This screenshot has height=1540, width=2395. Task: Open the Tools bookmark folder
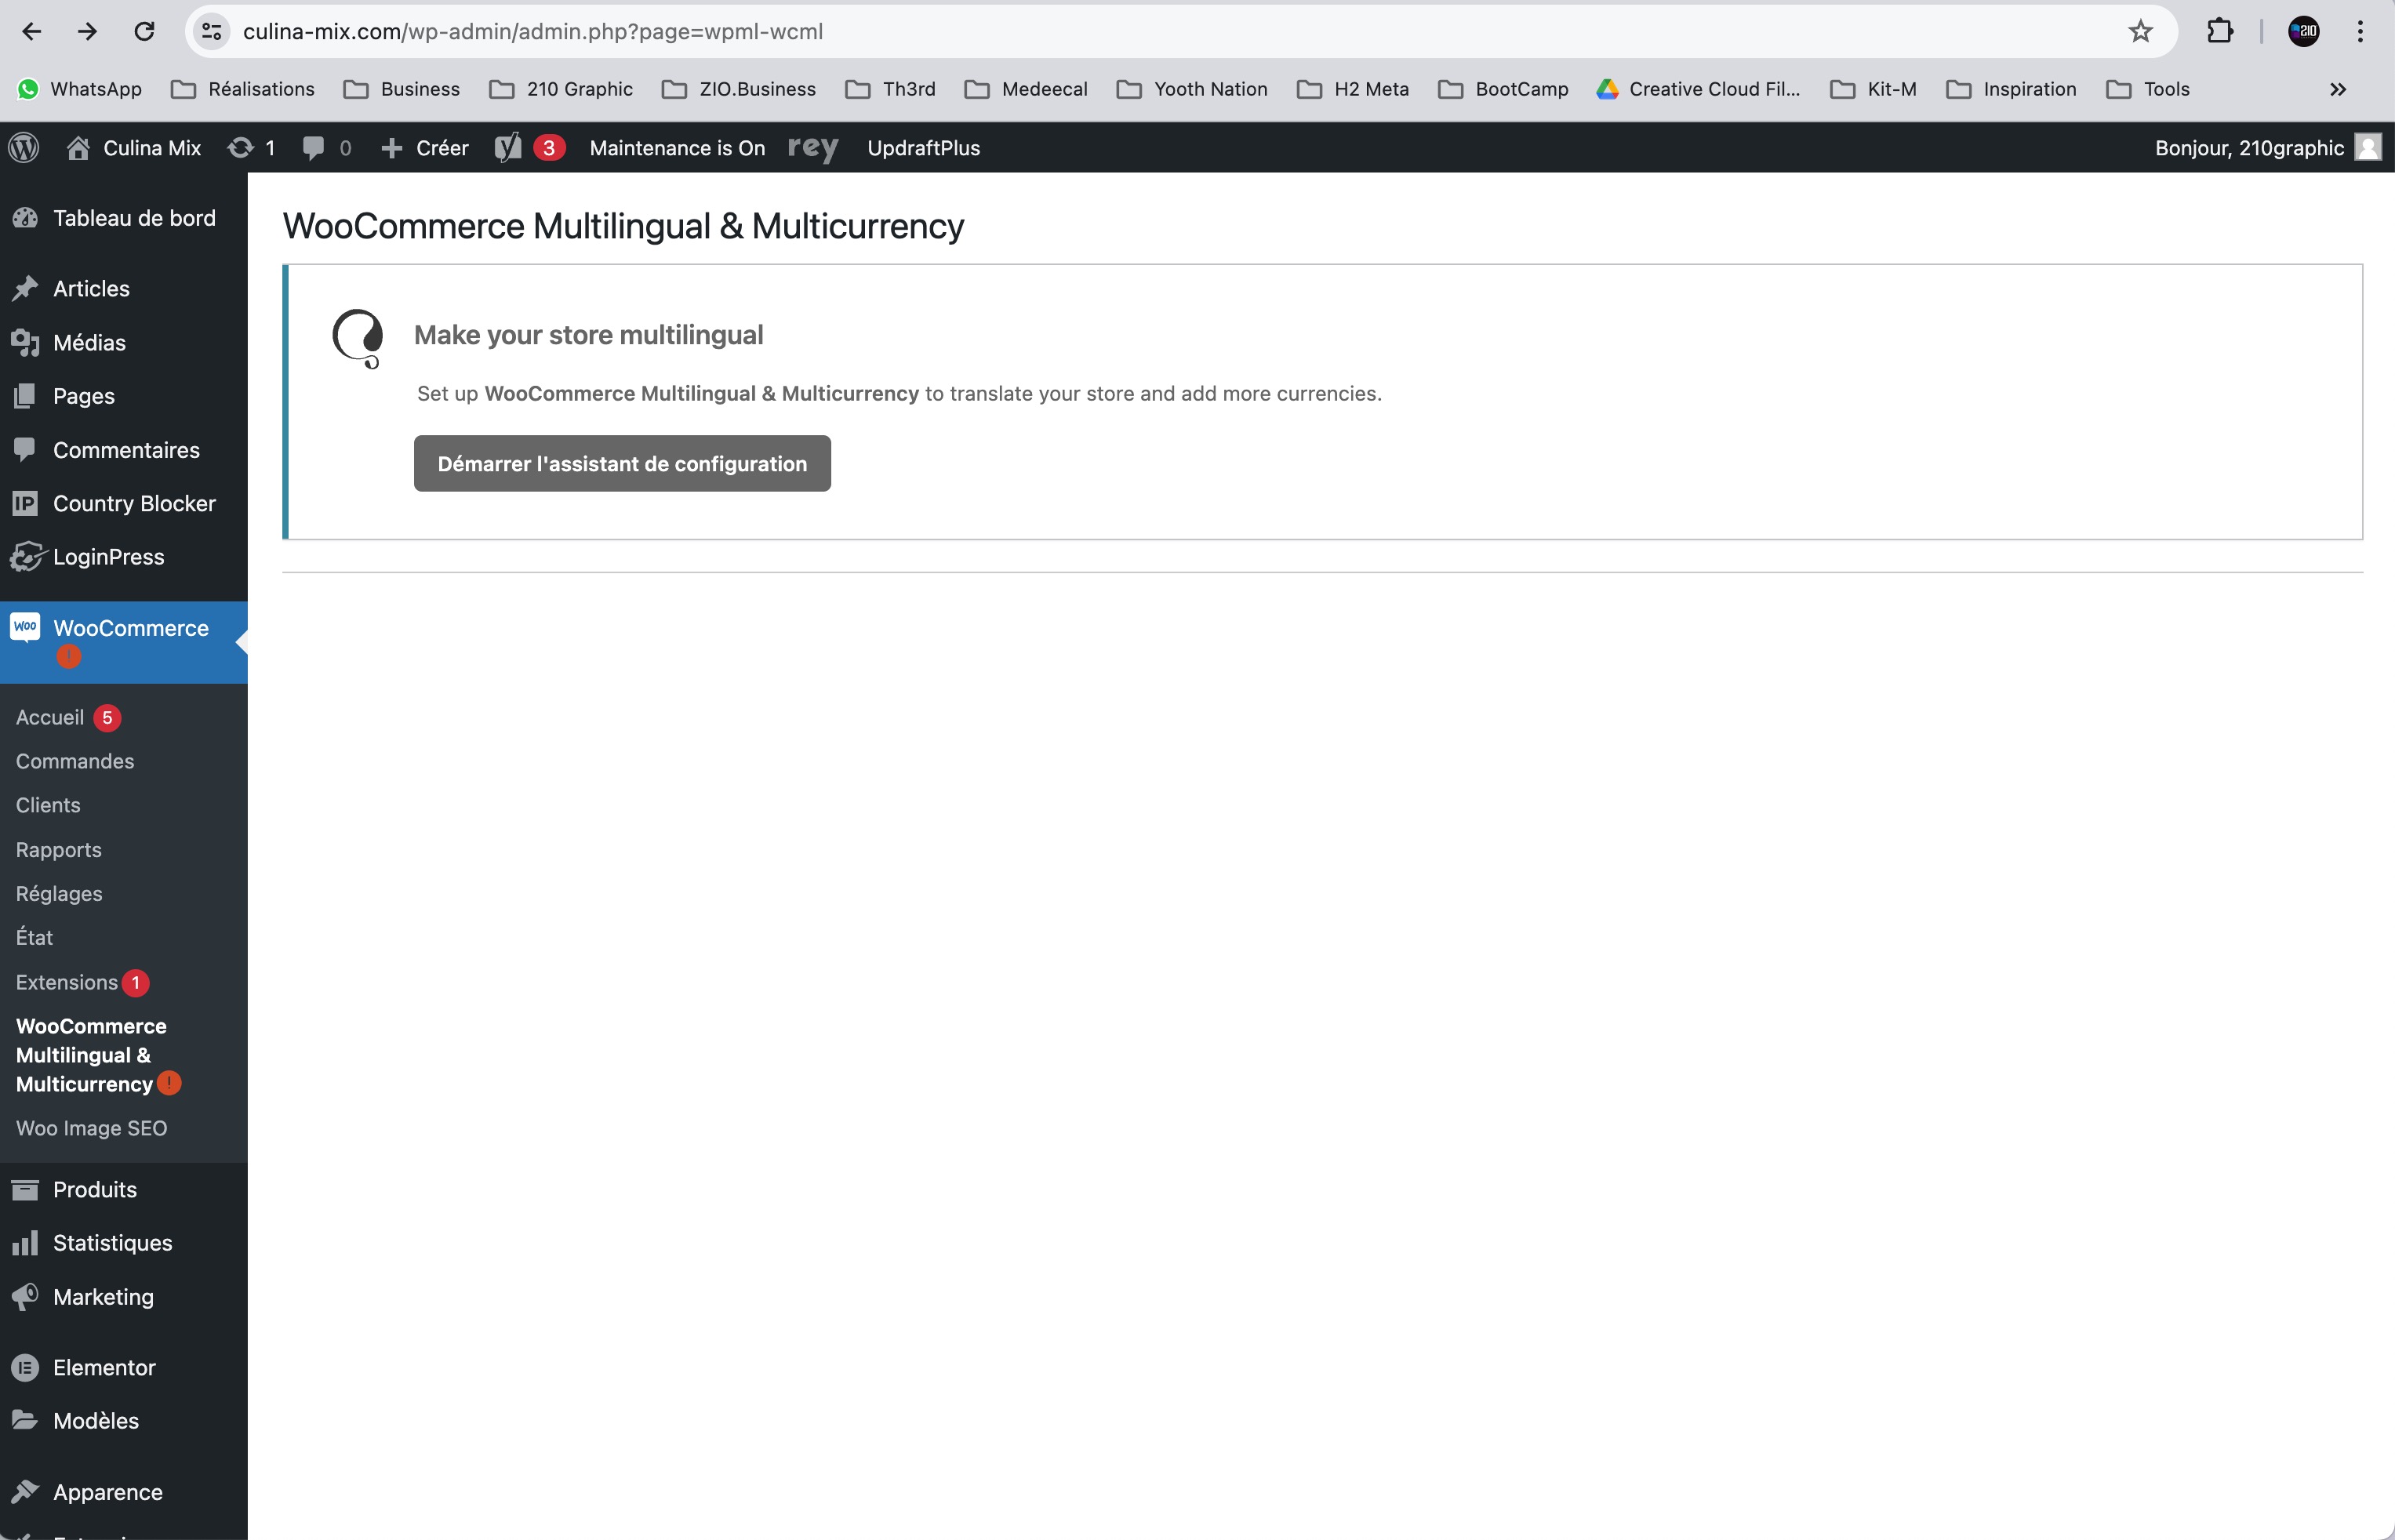2148,89
